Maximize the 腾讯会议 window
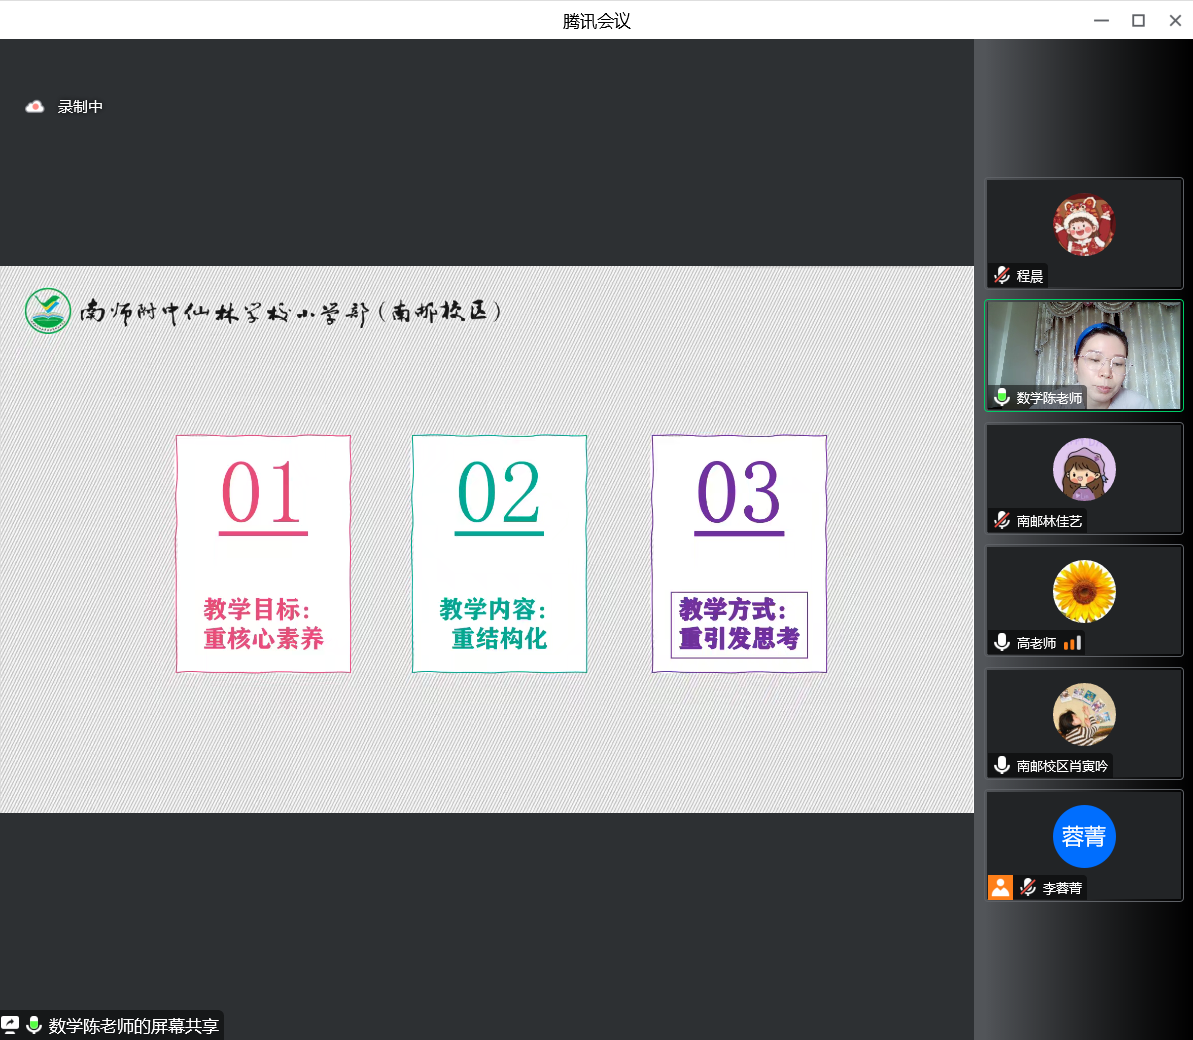The image size is (1193, 1040). tap(1138, 21)
